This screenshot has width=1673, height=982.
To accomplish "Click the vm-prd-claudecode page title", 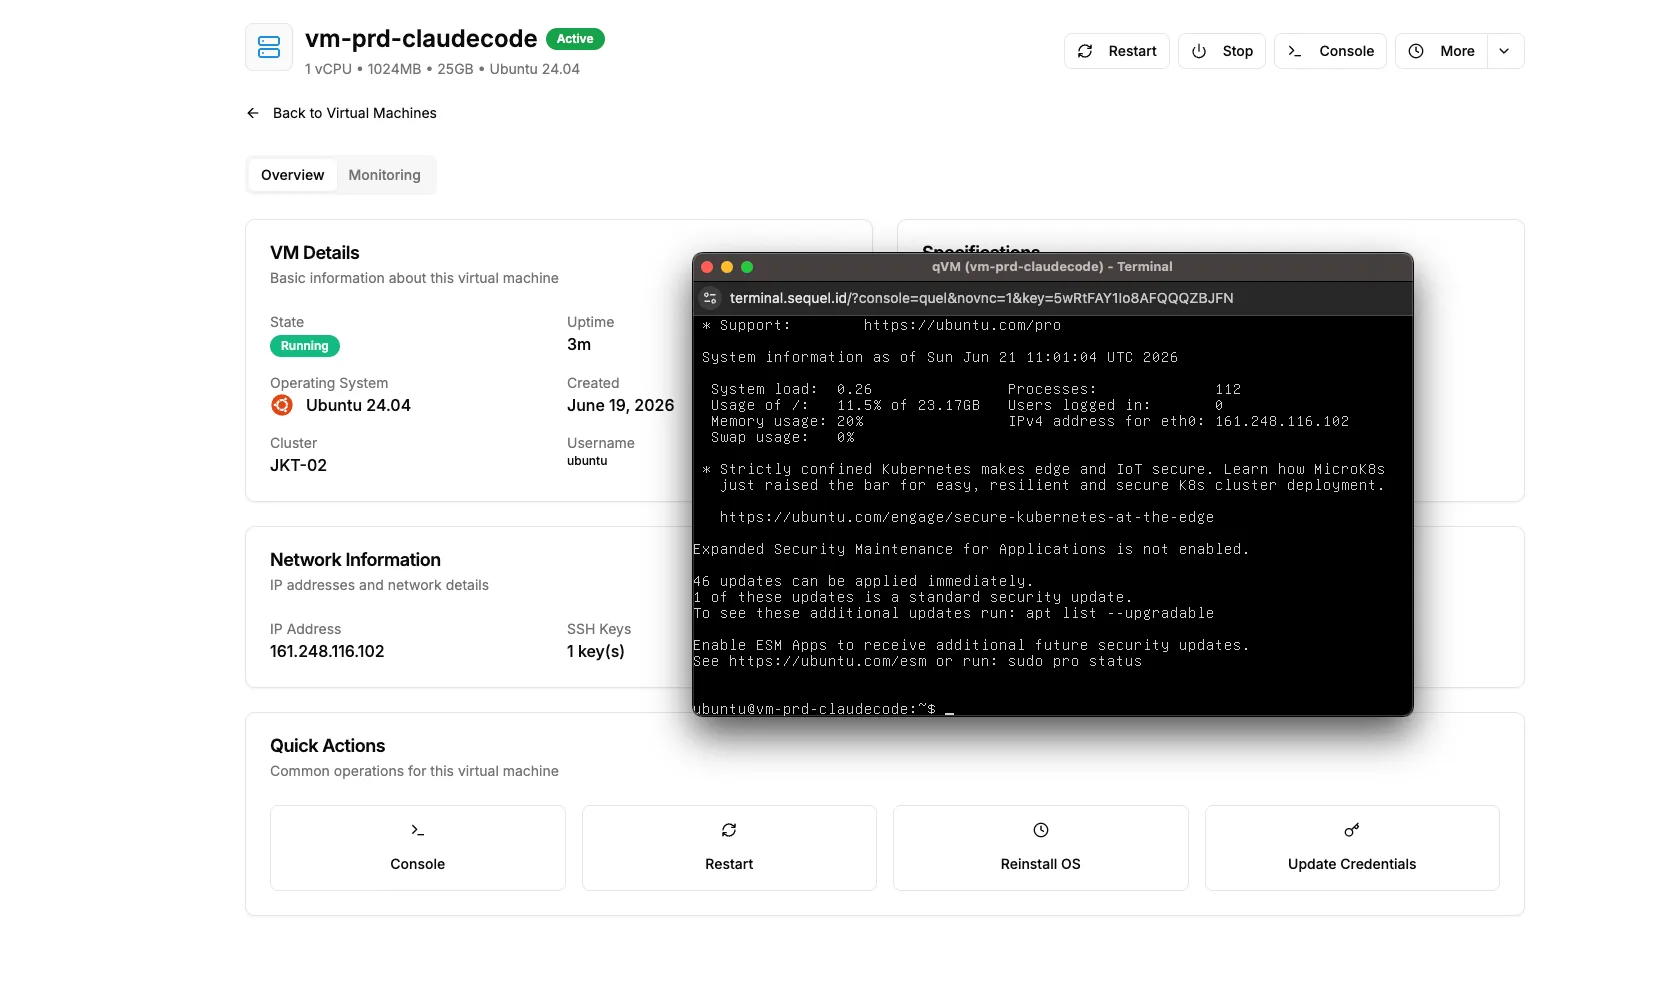I will tap(421, 39).
